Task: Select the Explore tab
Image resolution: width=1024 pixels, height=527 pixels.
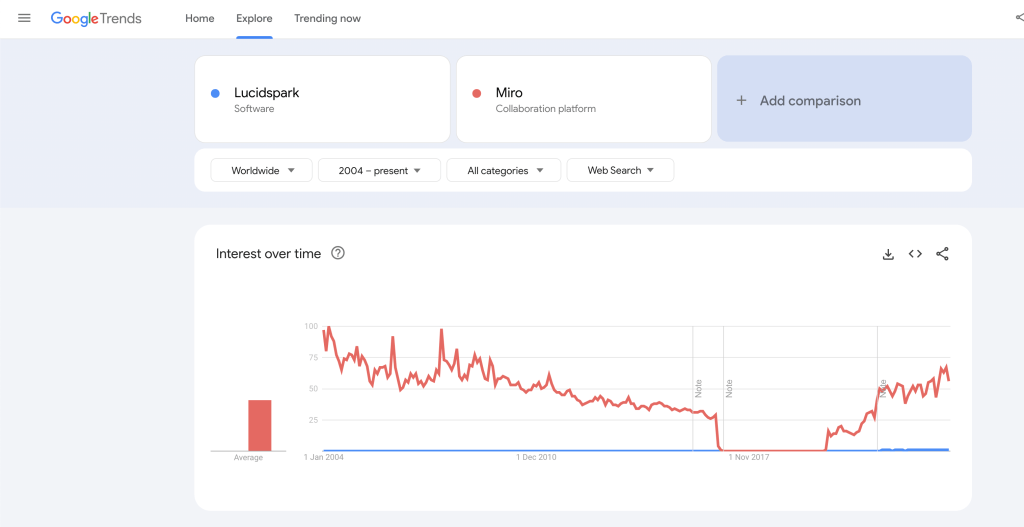Action: point(255,18)
